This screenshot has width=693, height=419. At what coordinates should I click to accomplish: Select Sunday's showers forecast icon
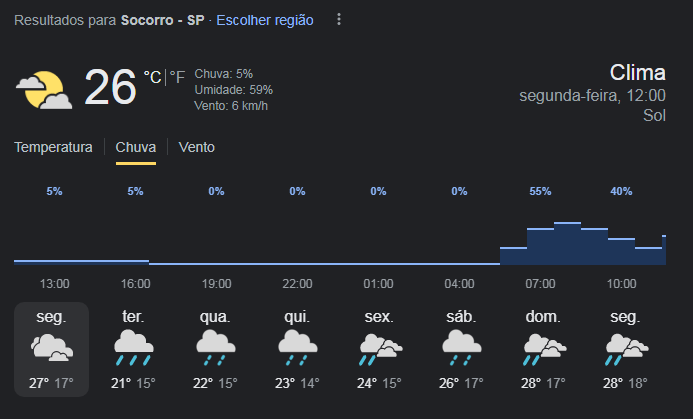click(544, 349)
